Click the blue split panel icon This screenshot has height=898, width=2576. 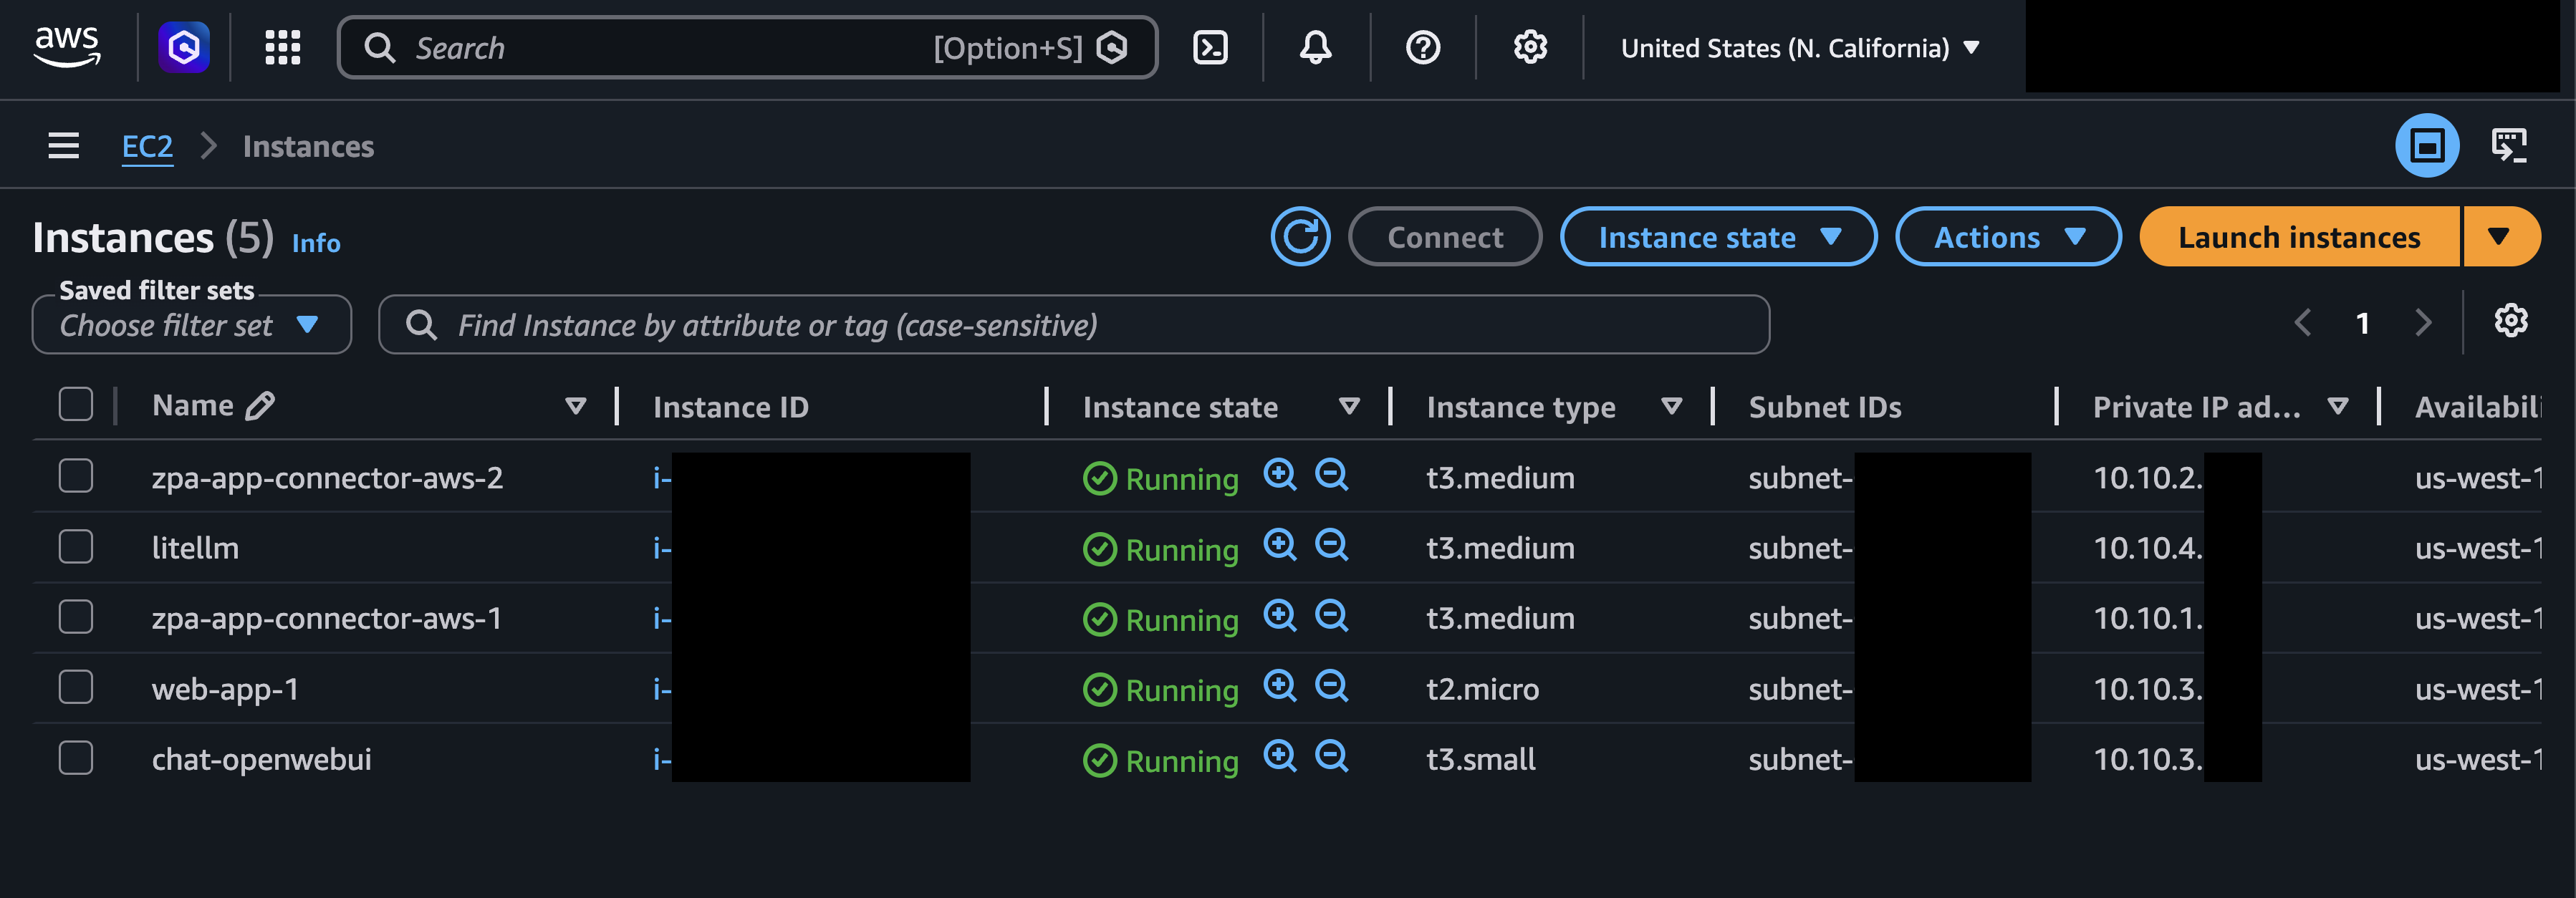[2427, 146]
